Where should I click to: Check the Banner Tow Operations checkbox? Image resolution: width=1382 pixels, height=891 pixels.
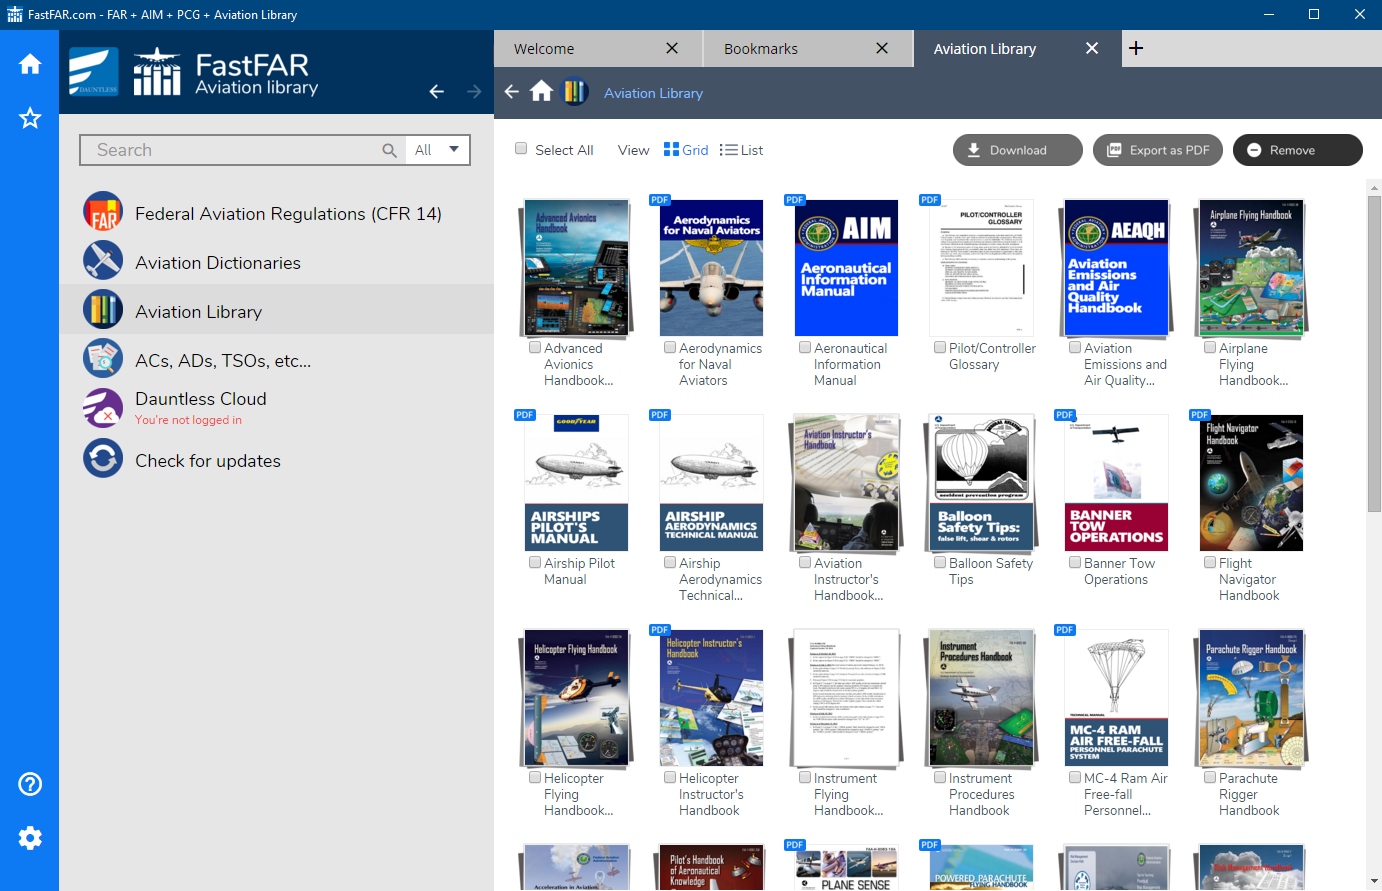tap(1075, 562)
